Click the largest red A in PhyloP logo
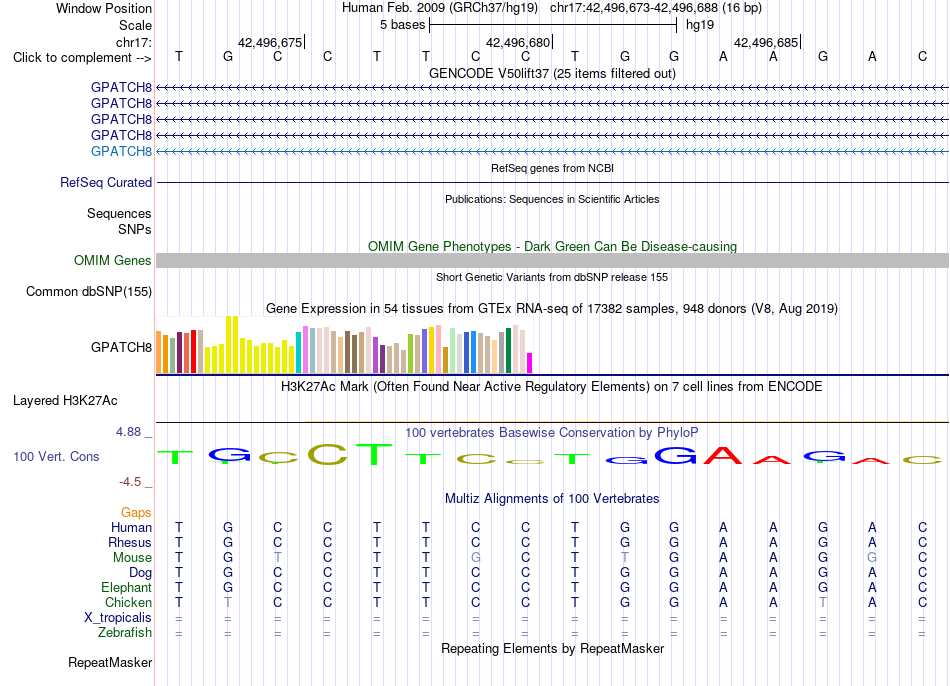 (723, 455)
